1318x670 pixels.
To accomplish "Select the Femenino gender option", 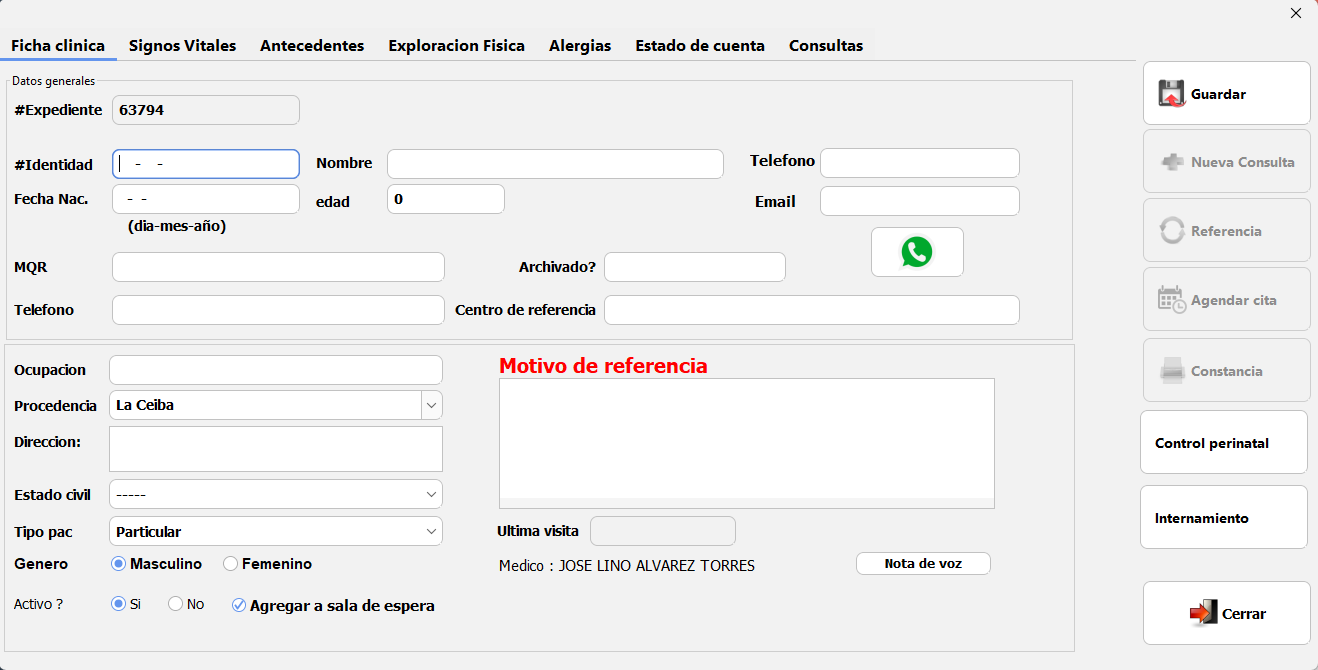I will click(231, 564).
